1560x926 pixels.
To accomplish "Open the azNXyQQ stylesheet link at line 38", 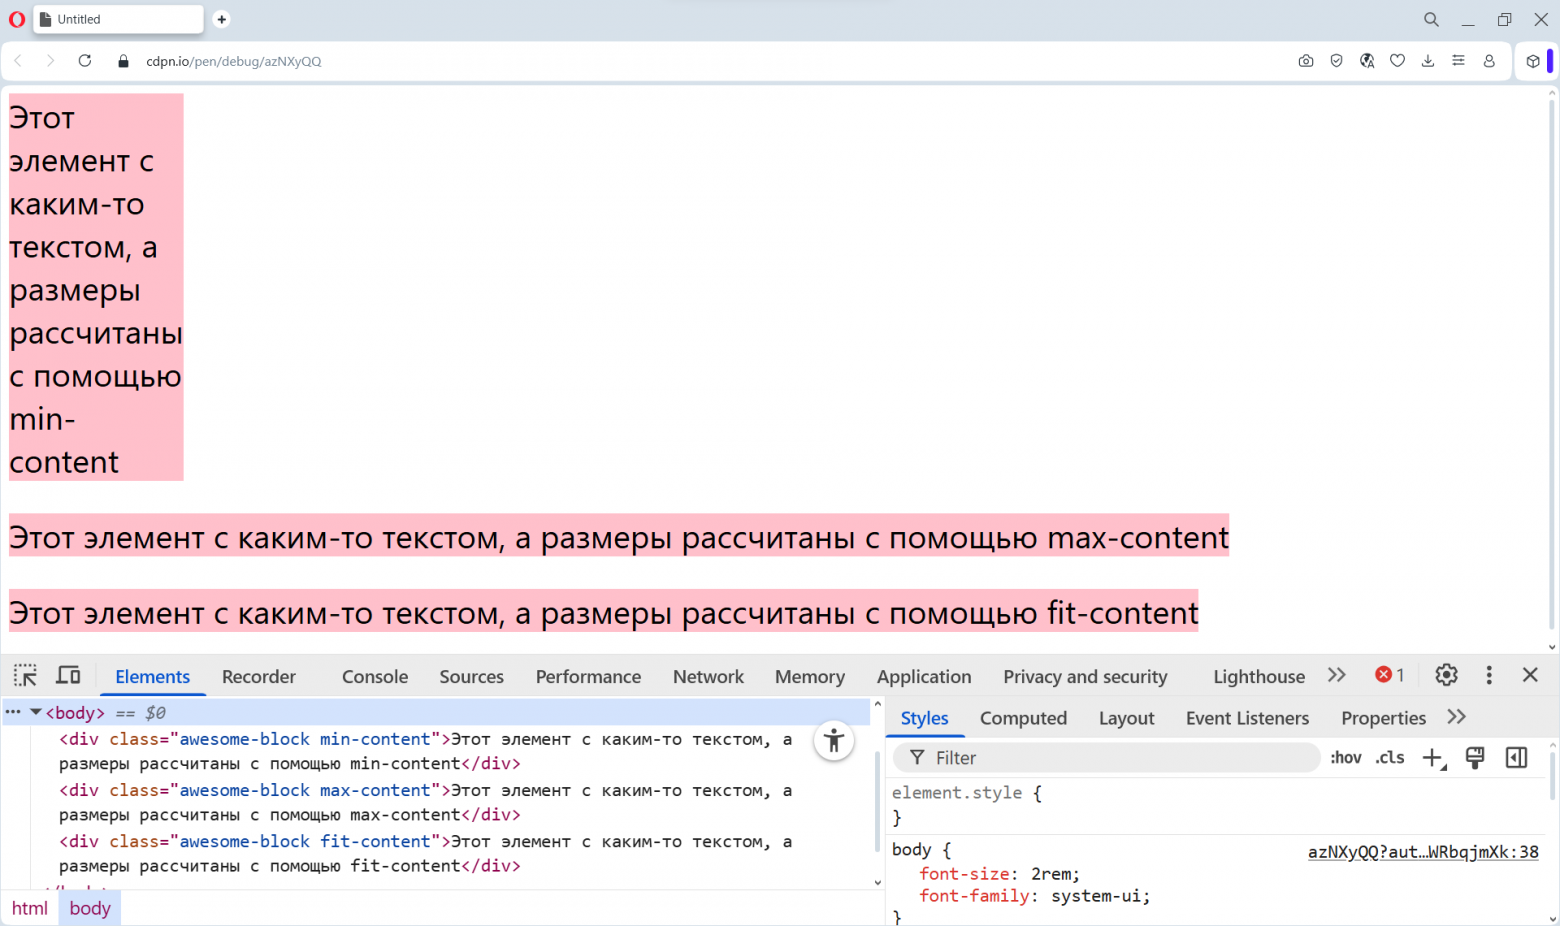I will tap(1423, 851).
